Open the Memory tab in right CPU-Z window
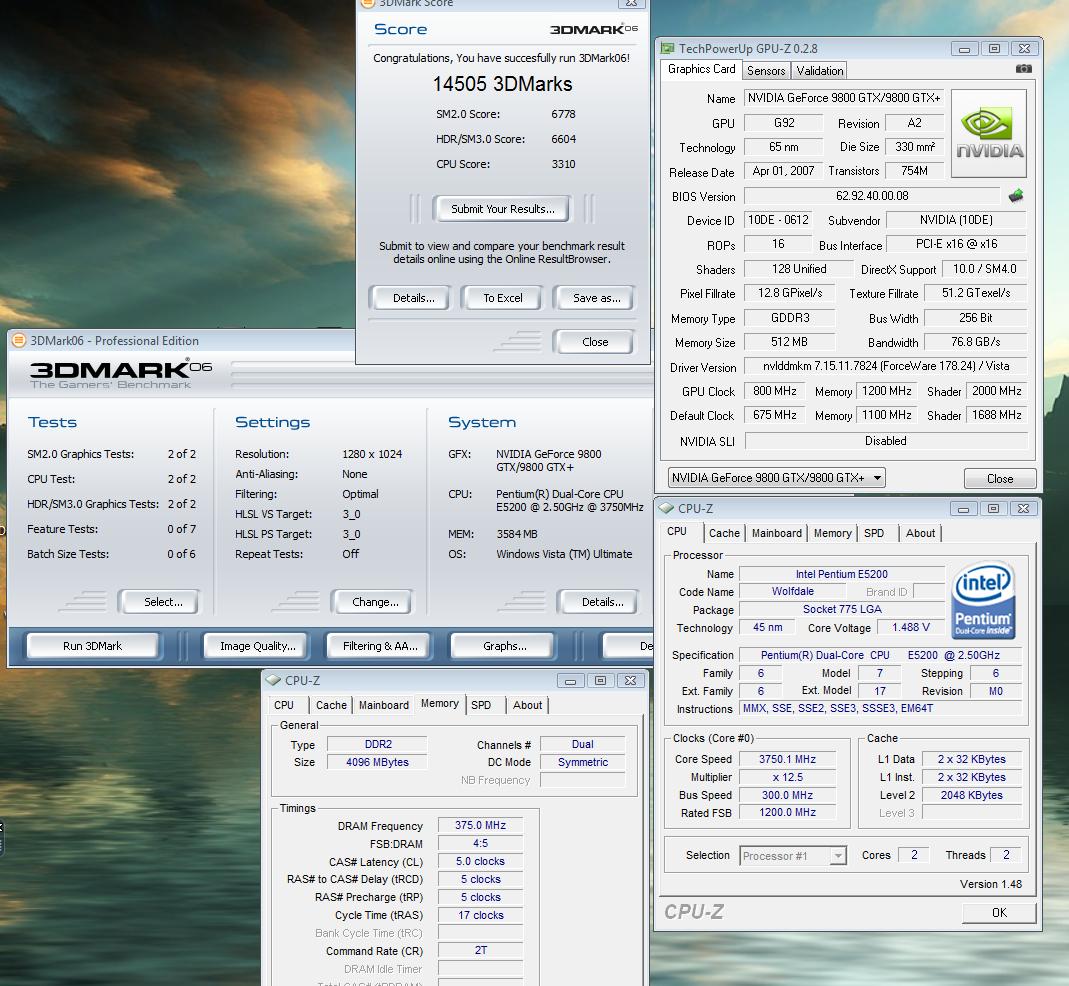 [x=832, y=533]
